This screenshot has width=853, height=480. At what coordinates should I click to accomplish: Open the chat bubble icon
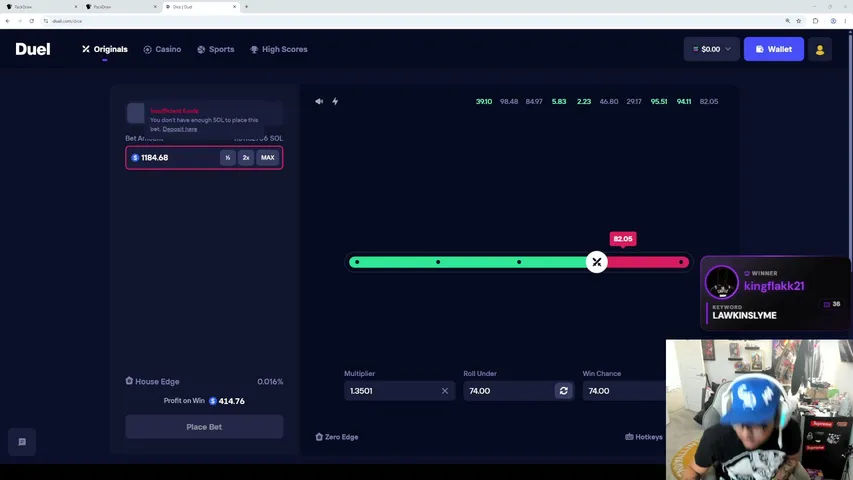[x=22, y=442]
